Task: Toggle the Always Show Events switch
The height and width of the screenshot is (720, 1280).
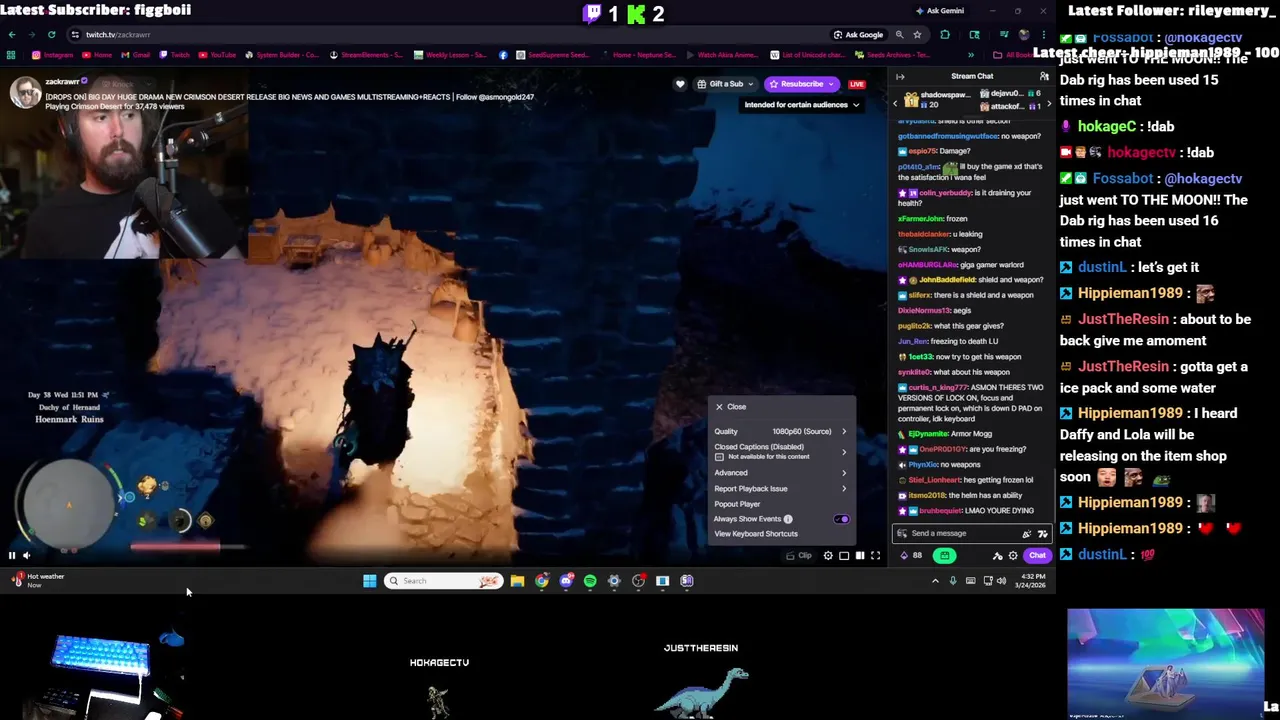Action: [841, 519]
